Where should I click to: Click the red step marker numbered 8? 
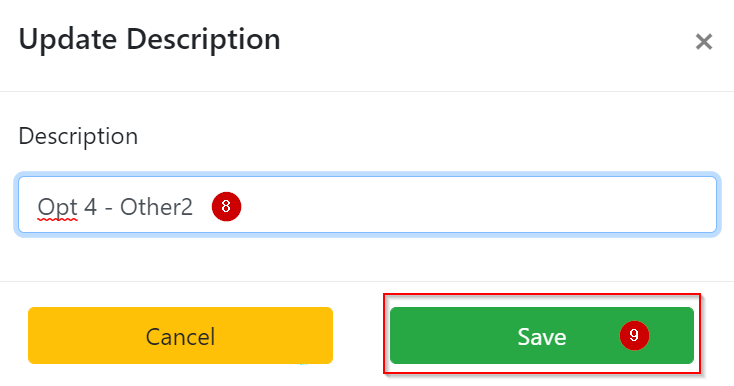click(227, 206)
